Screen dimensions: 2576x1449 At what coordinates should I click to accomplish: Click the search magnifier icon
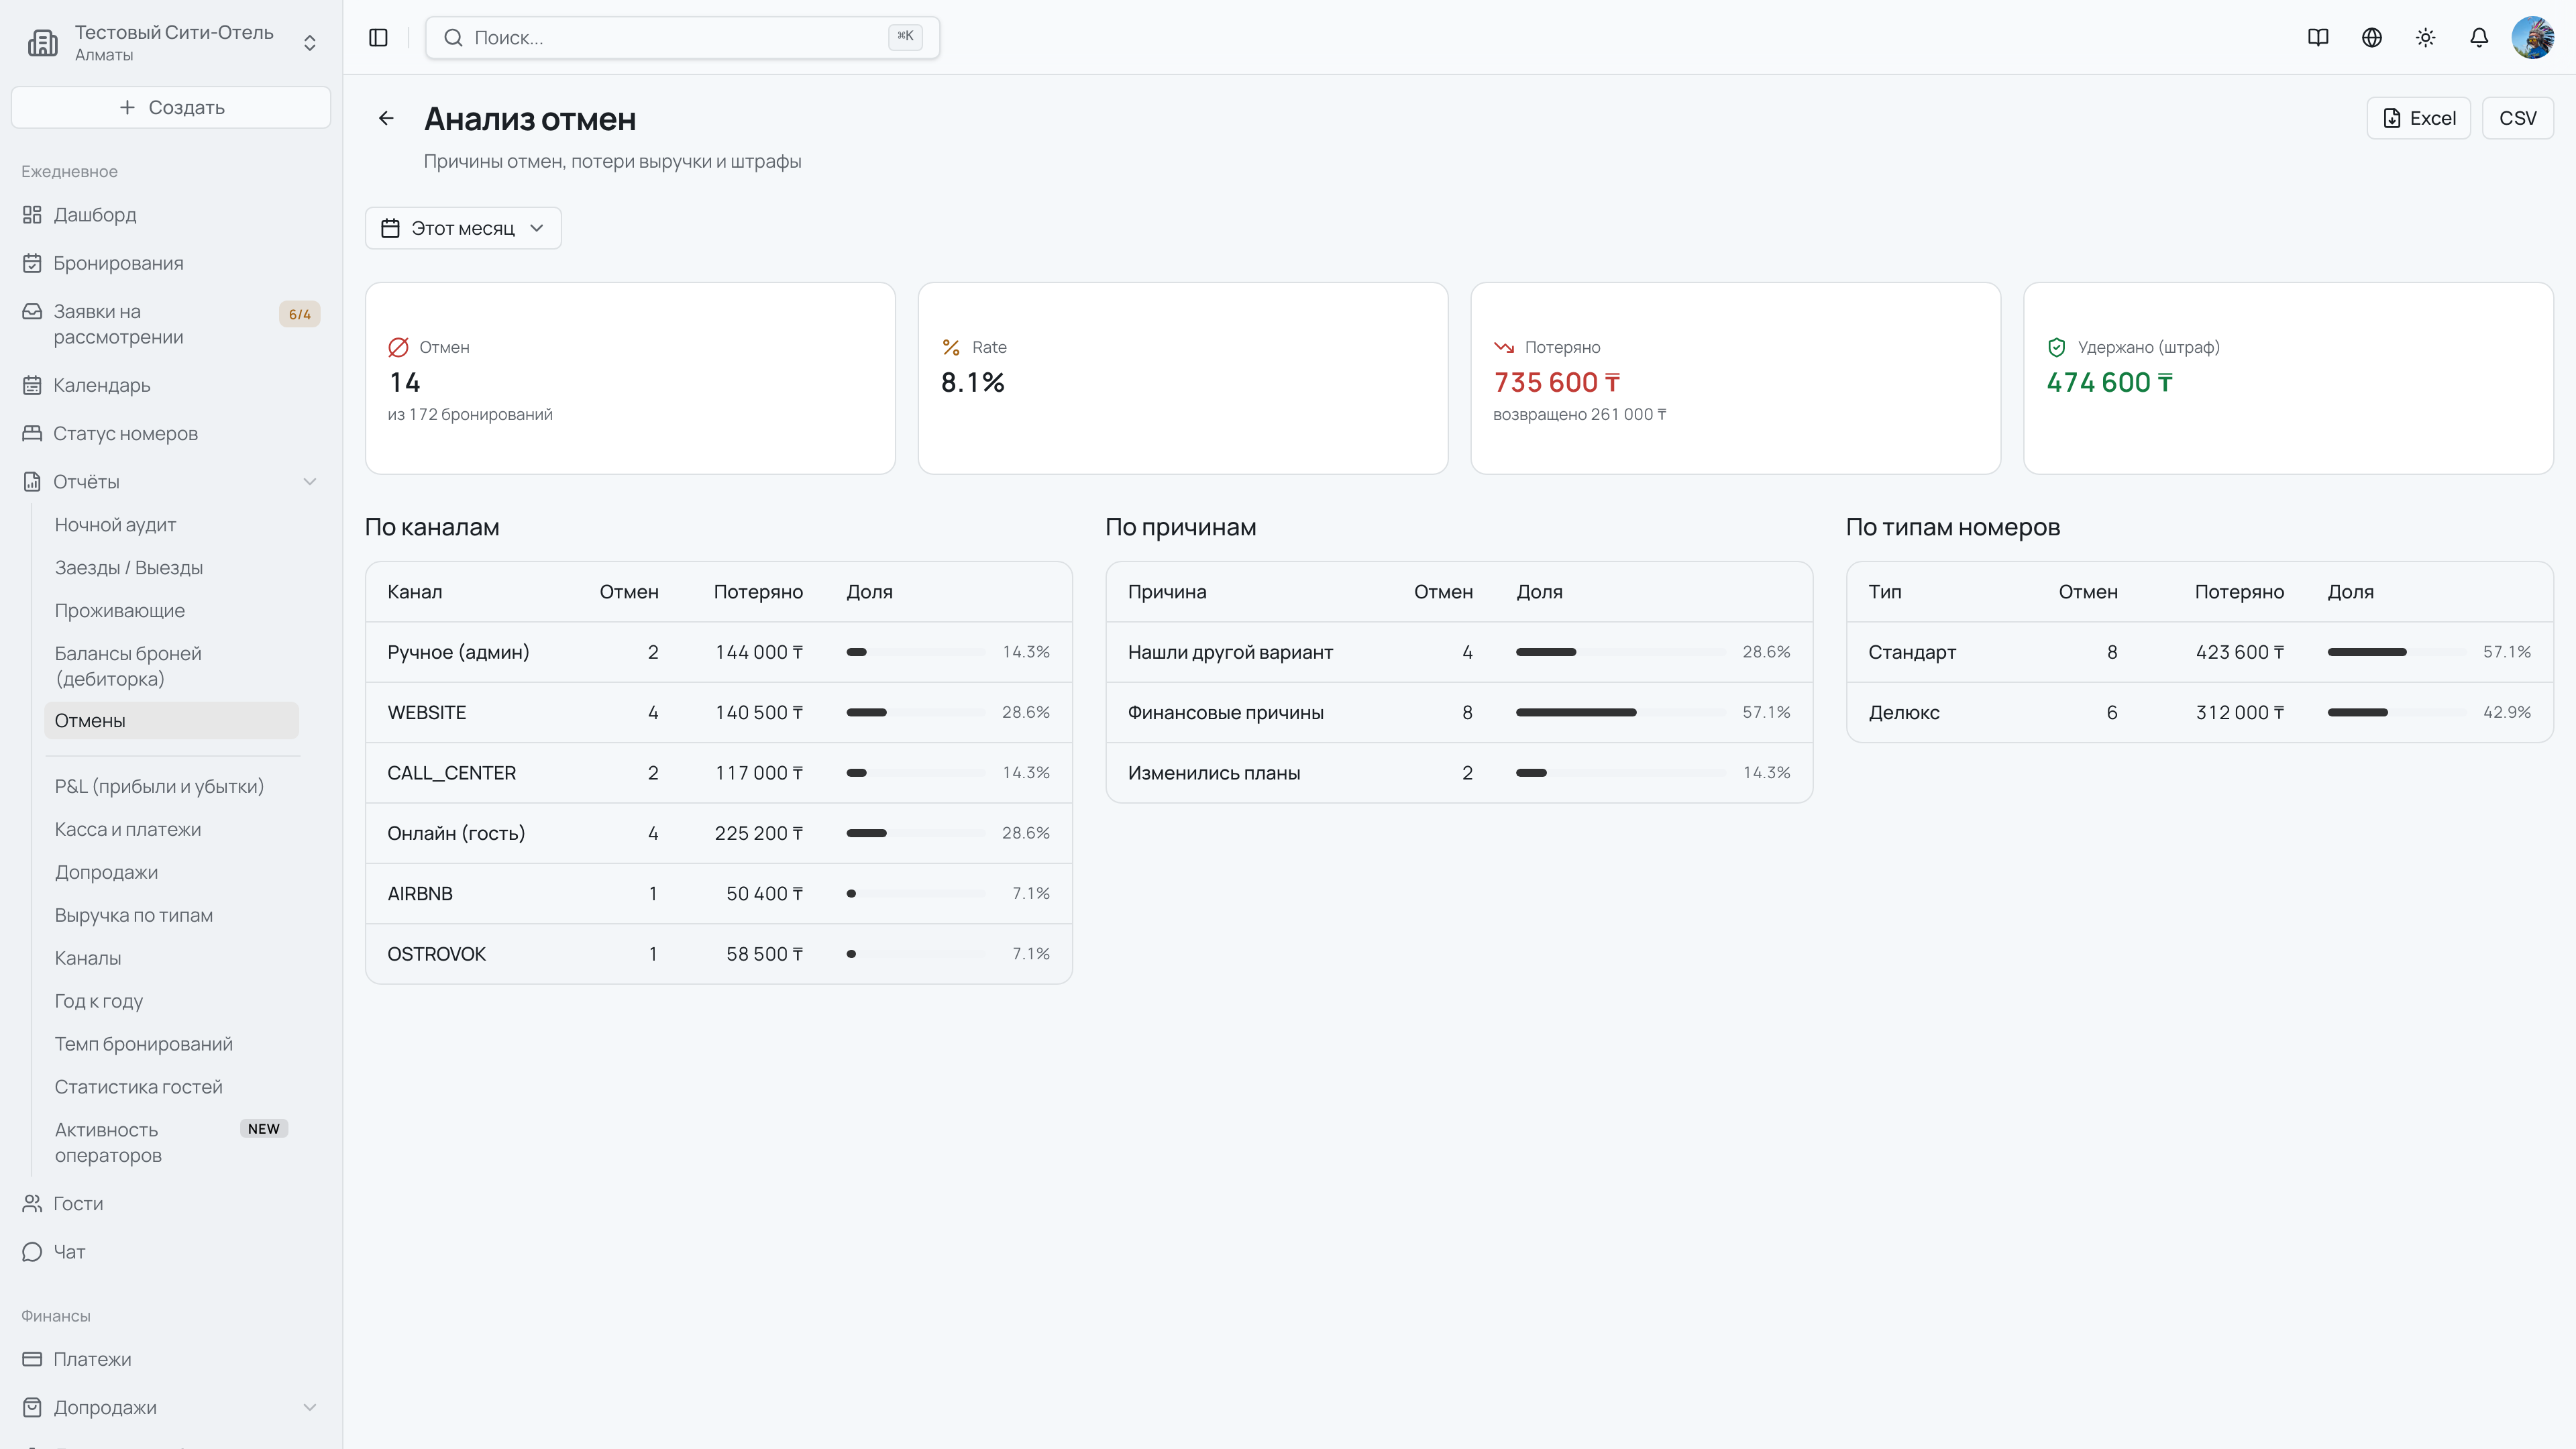(x=453, y=37)
